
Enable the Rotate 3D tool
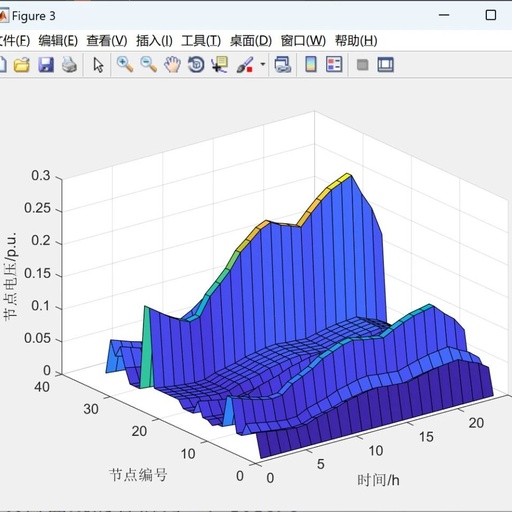(196, 64)
